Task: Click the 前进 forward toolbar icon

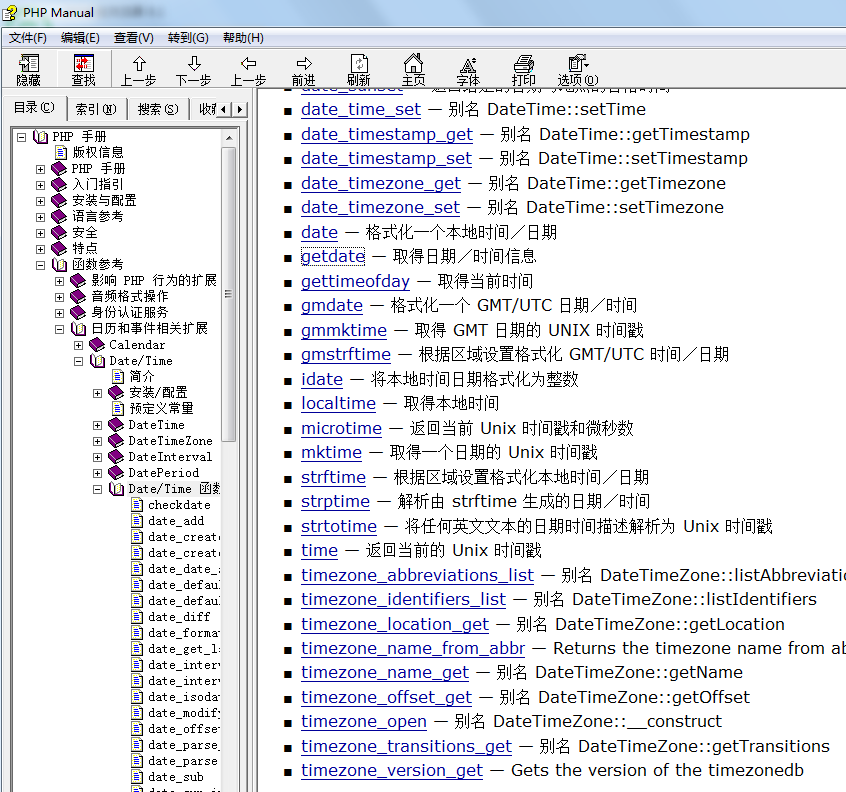Action: pyautogui.click(x=304, y=69)
